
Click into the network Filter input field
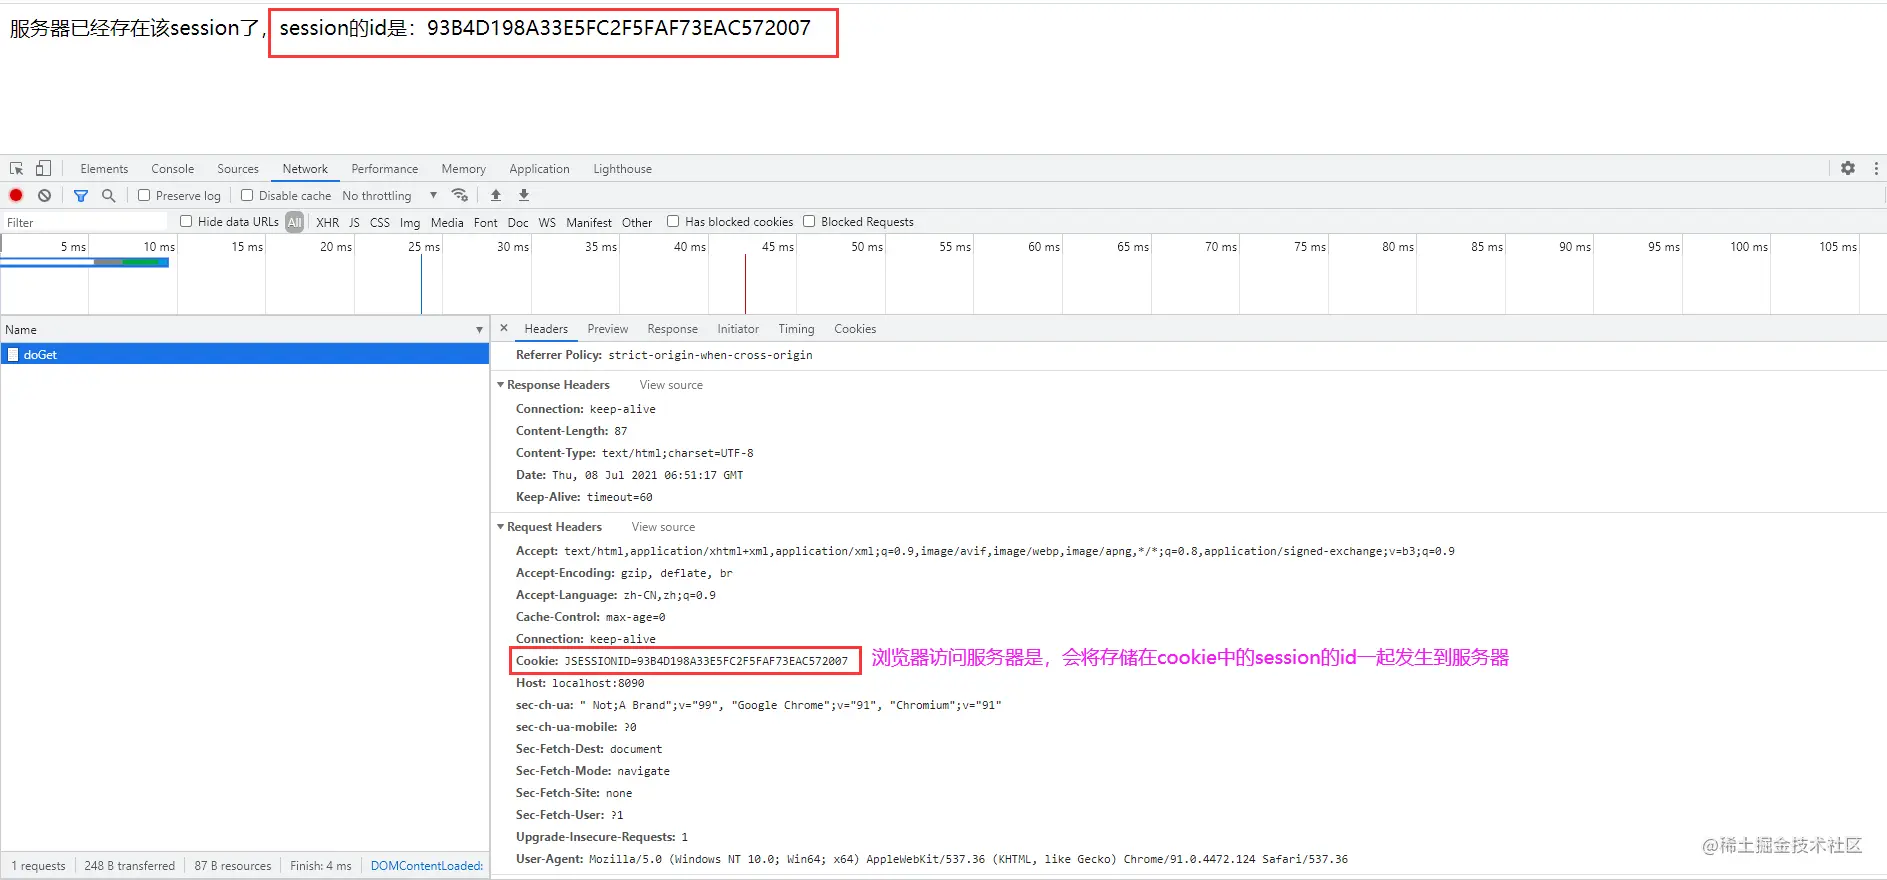point(85,222)
